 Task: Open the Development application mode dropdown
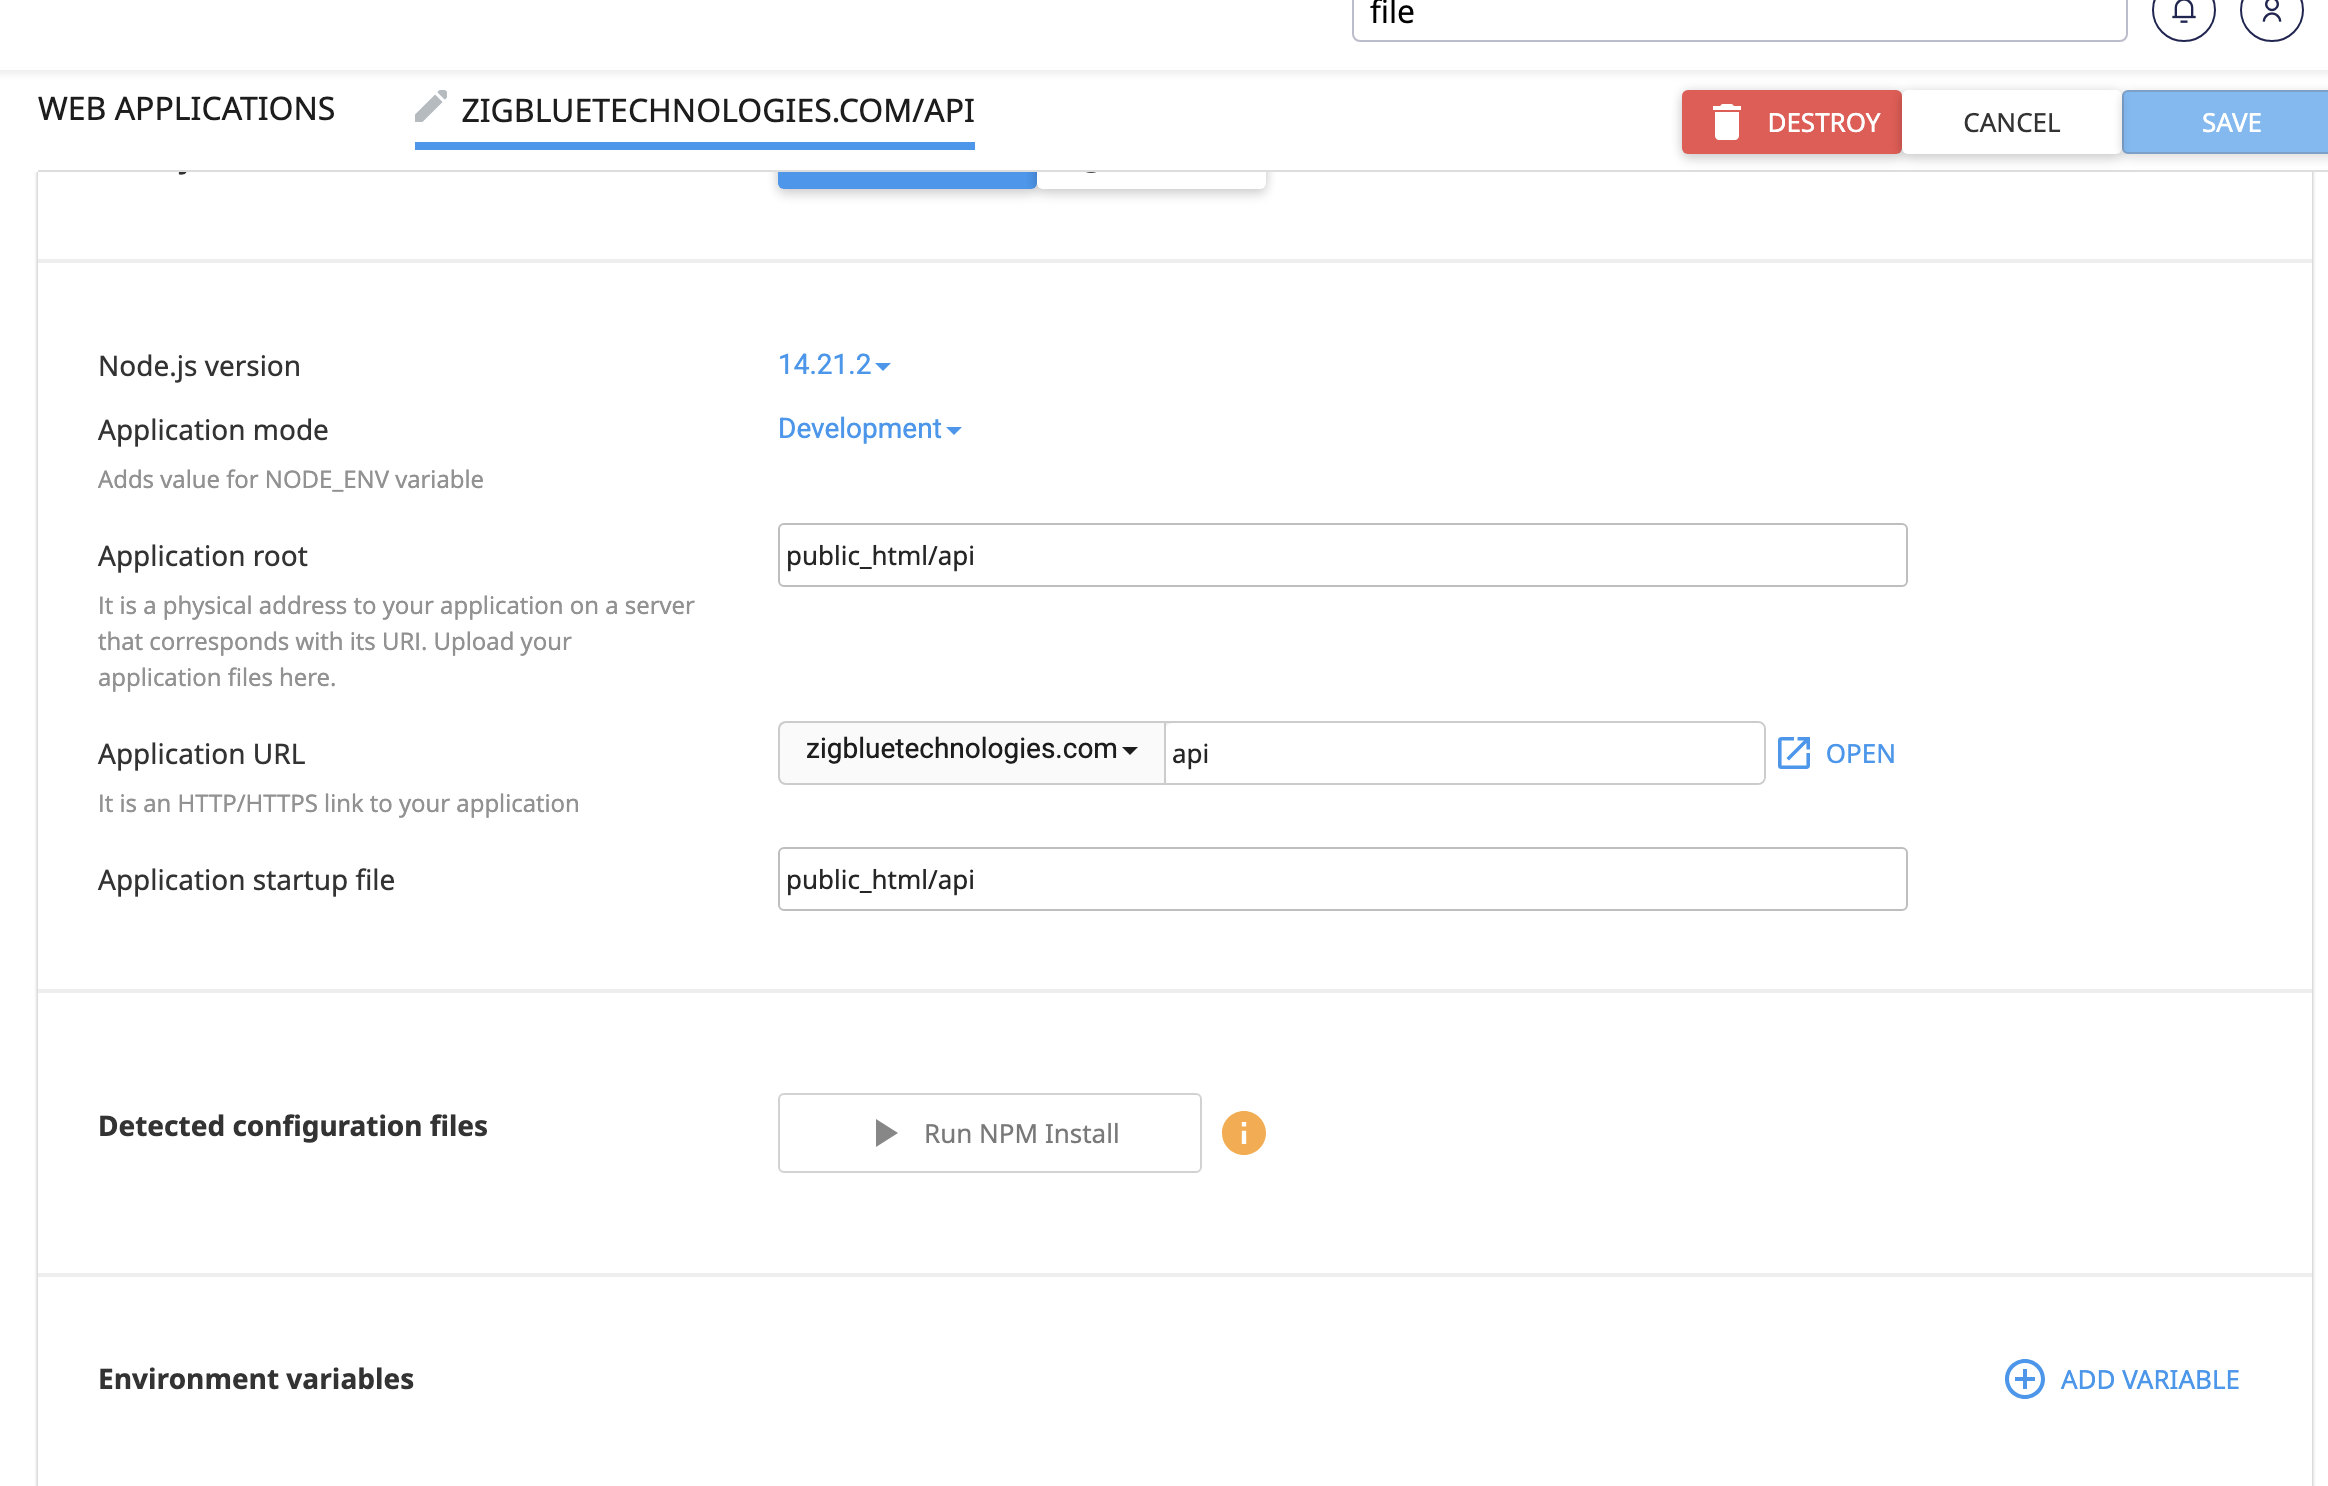(869, 429)
